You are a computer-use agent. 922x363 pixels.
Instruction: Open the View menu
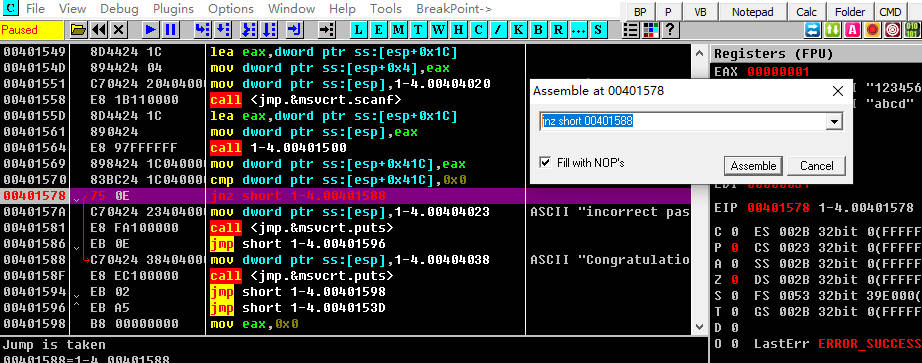(x=73, y=9)
